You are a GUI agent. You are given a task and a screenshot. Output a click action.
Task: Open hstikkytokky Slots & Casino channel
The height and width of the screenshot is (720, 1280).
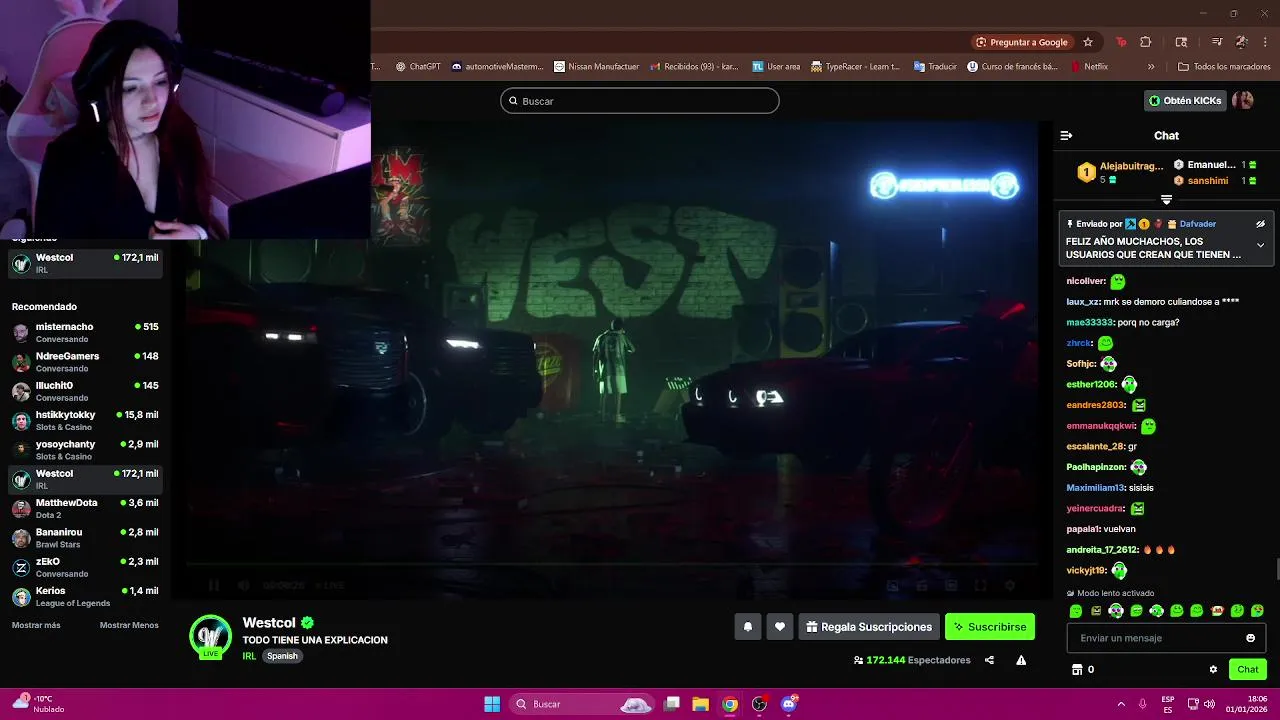[x=85, y=420]
